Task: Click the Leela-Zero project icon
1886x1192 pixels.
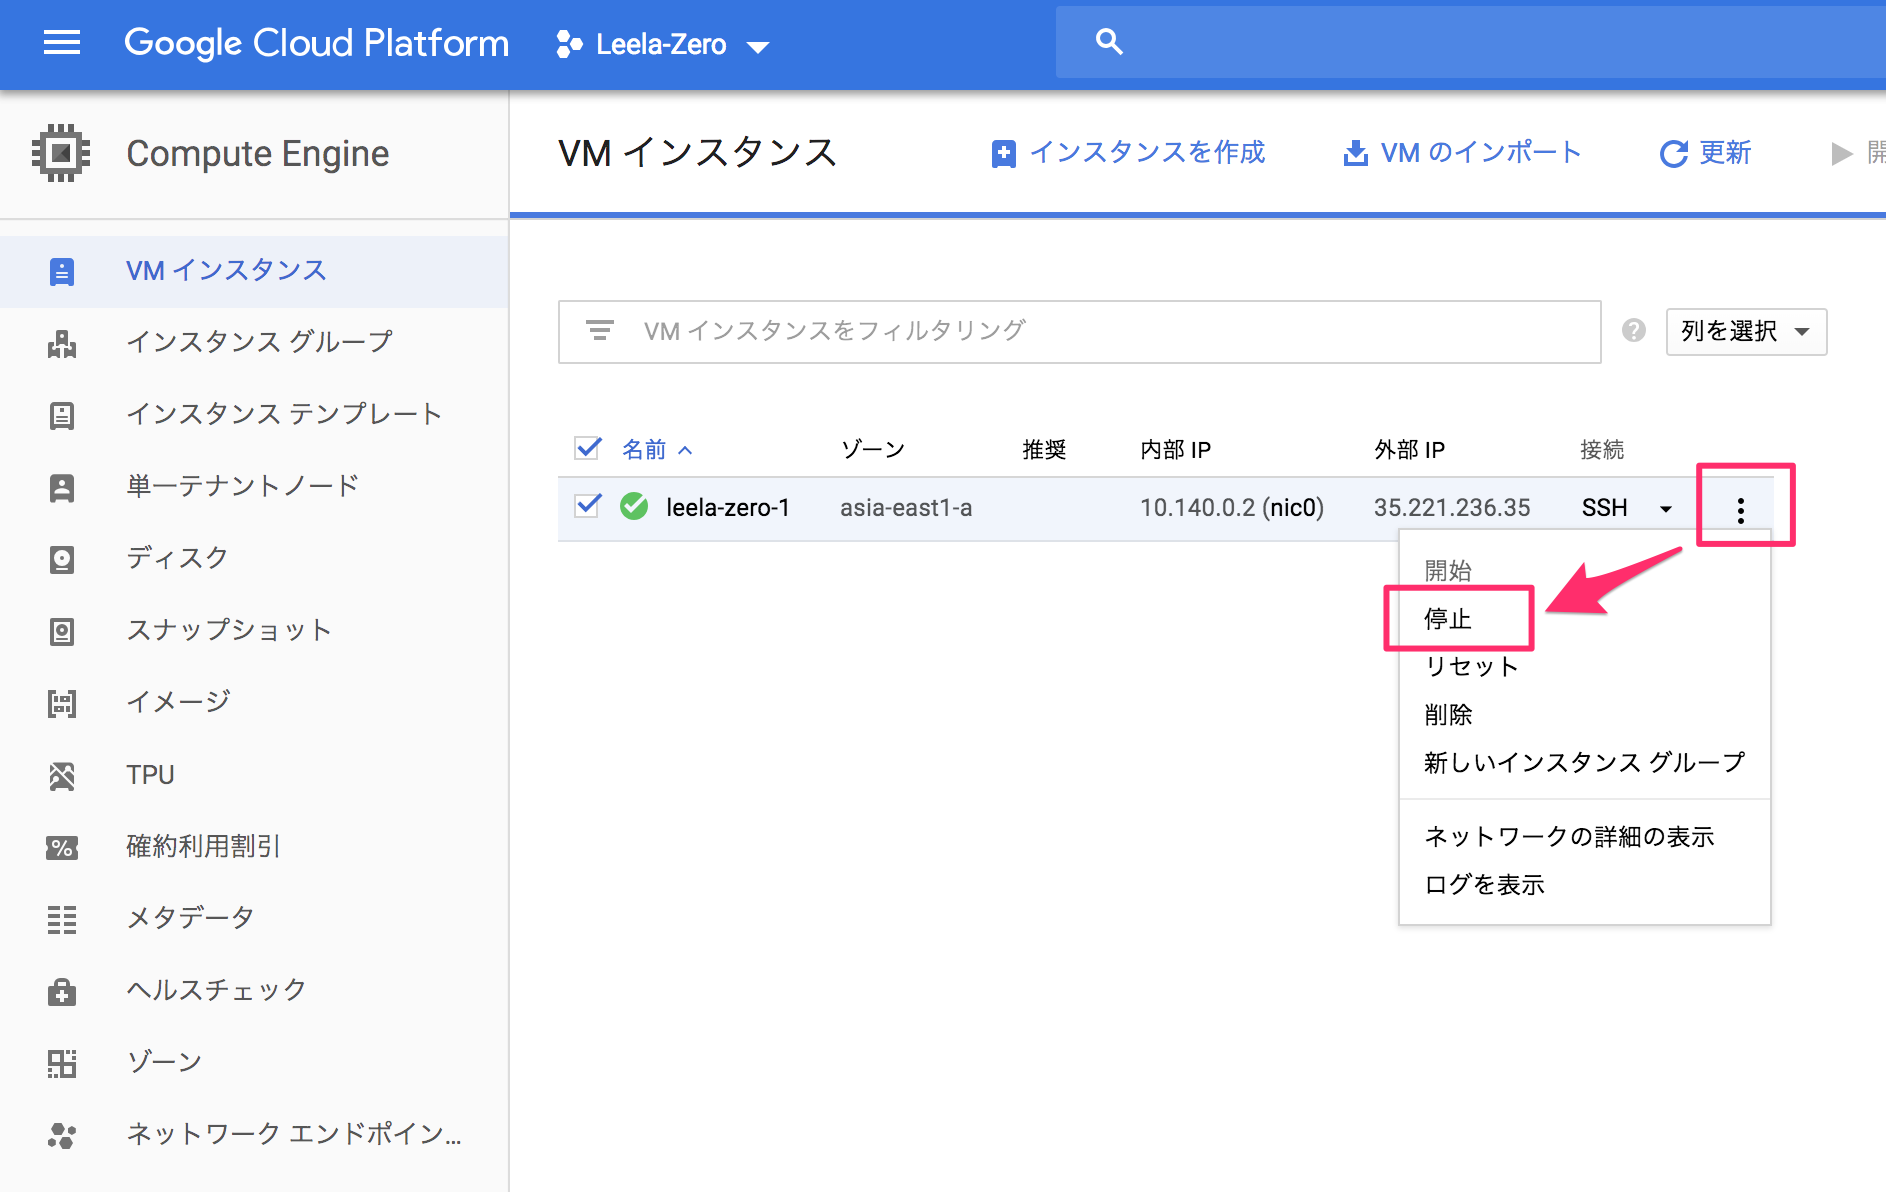Action: pyautogui.click(x=569, y=44)
